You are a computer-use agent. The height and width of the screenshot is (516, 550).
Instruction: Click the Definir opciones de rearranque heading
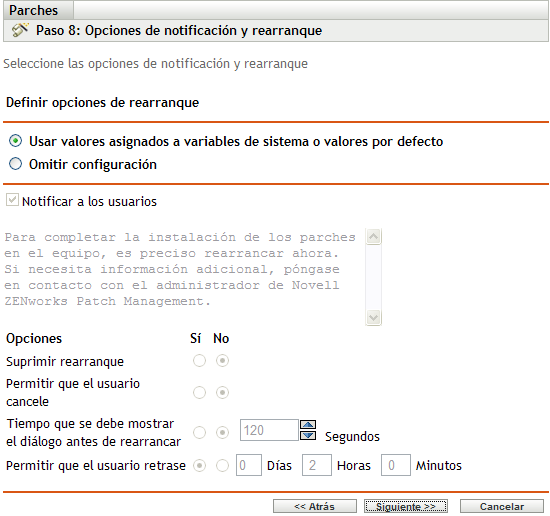(x=102, y=103)
